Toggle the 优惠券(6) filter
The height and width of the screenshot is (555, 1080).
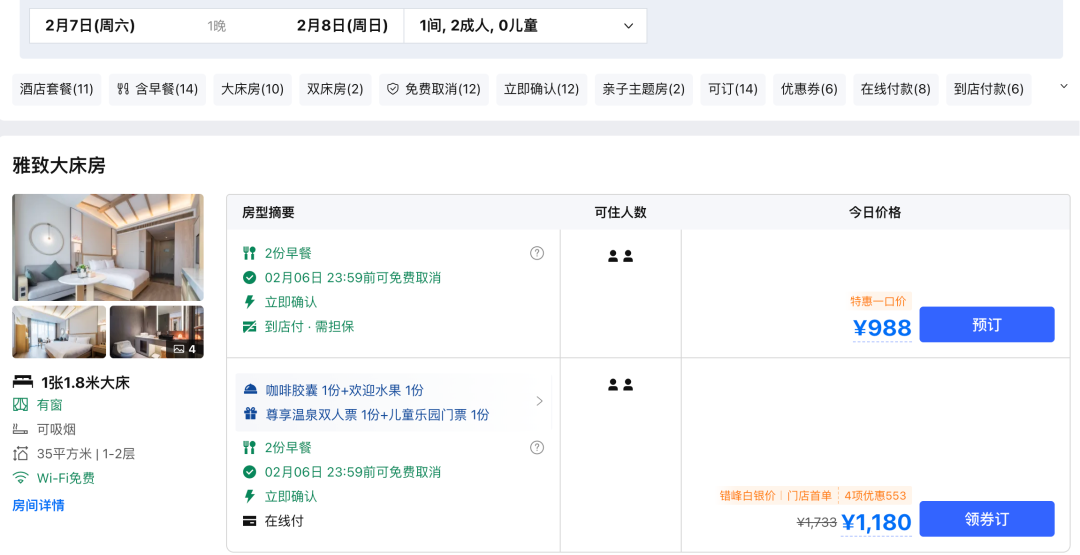point(809,90)
